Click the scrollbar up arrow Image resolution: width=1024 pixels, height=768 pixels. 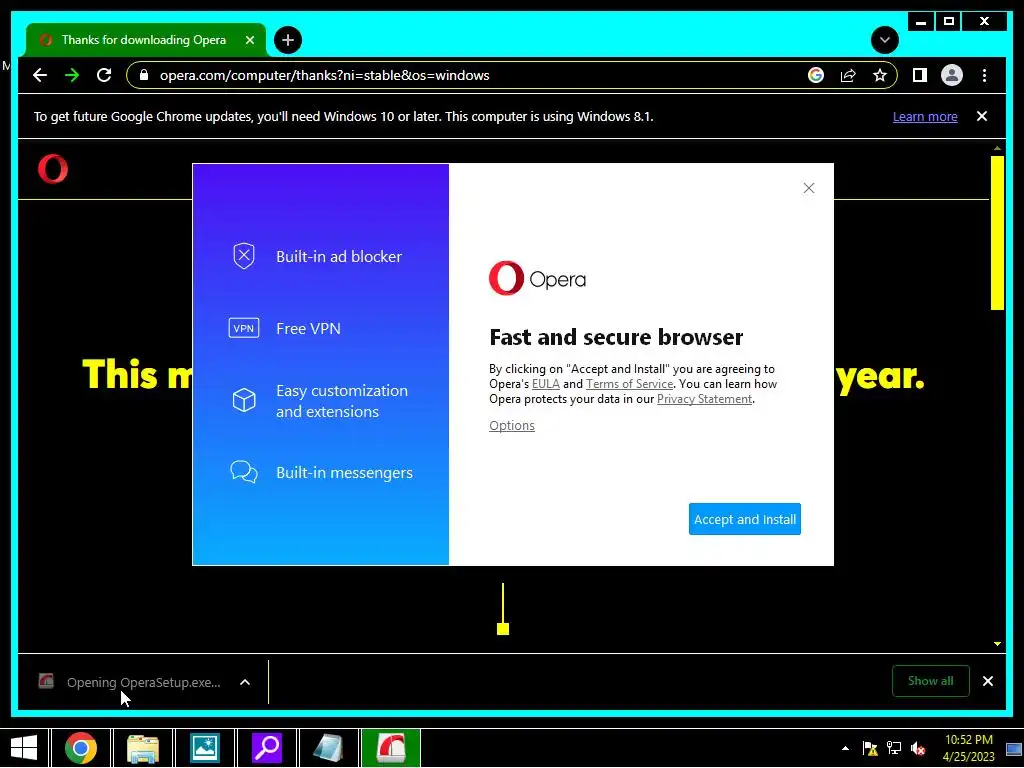[997, 148]
